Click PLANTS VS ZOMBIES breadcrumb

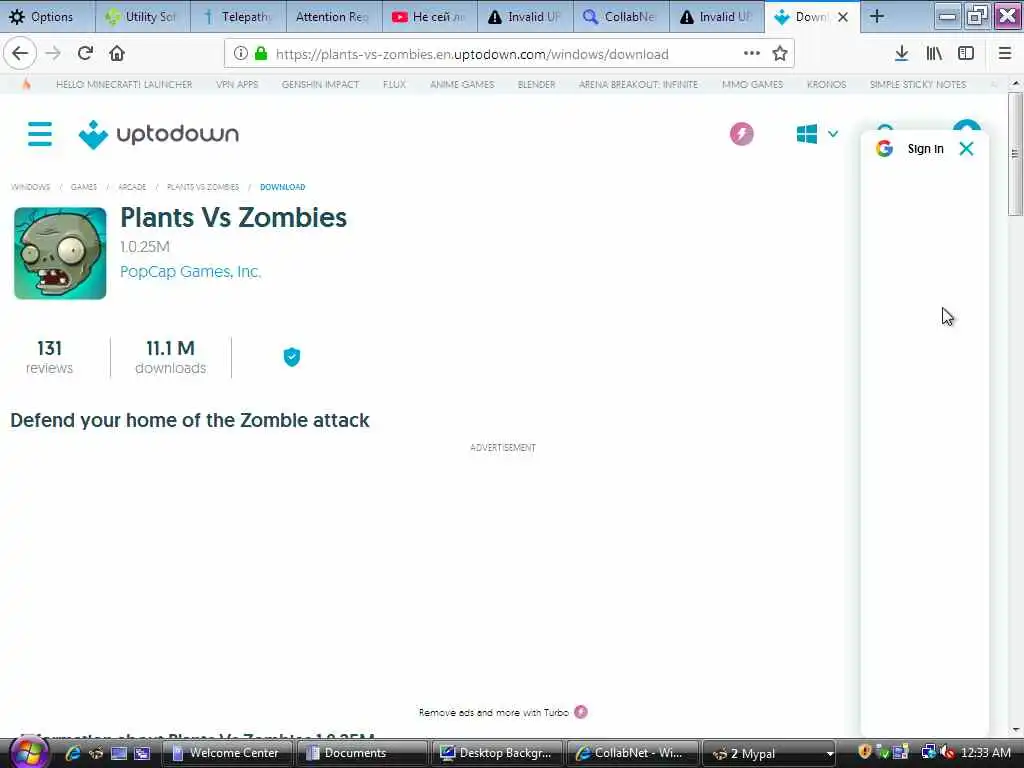[203, 187]
